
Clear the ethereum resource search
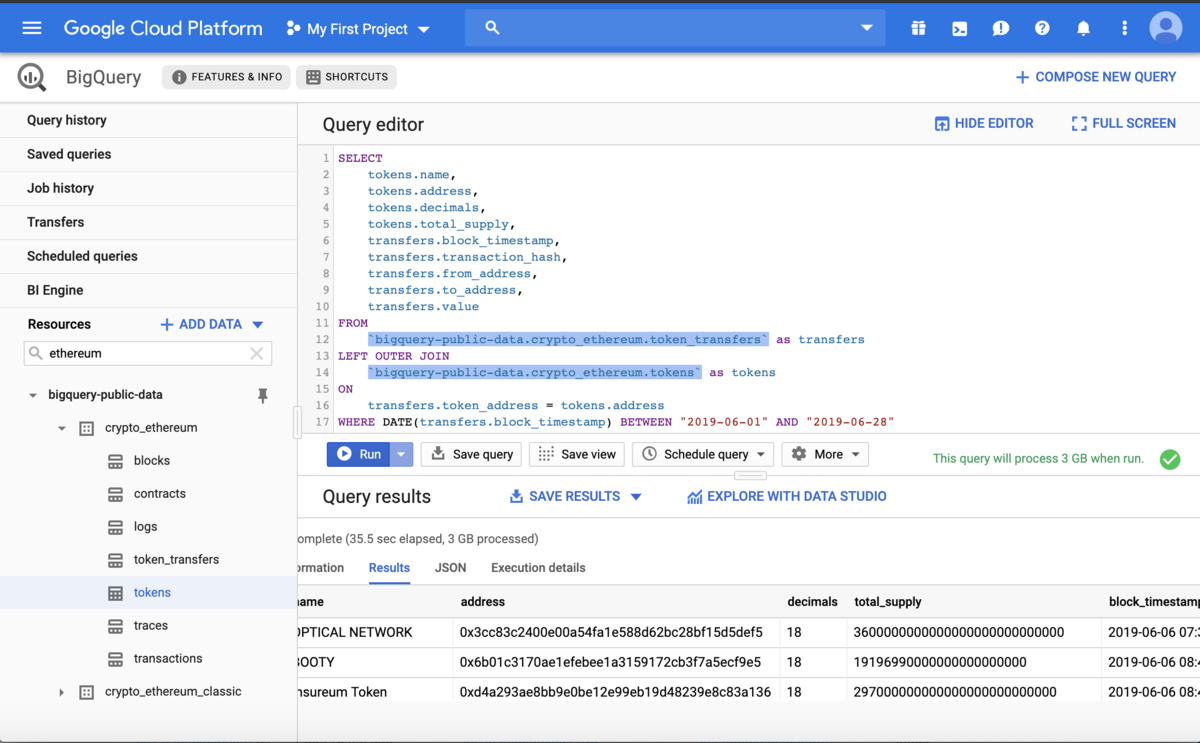point(257,353)
